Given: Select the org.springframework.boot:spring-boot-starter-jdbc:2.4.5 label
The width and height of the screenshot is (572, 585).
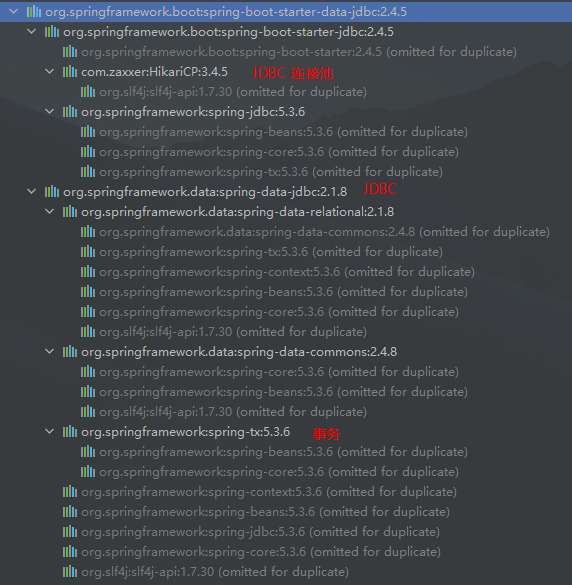Looking at the screenshot, I should tap(228, 32).
